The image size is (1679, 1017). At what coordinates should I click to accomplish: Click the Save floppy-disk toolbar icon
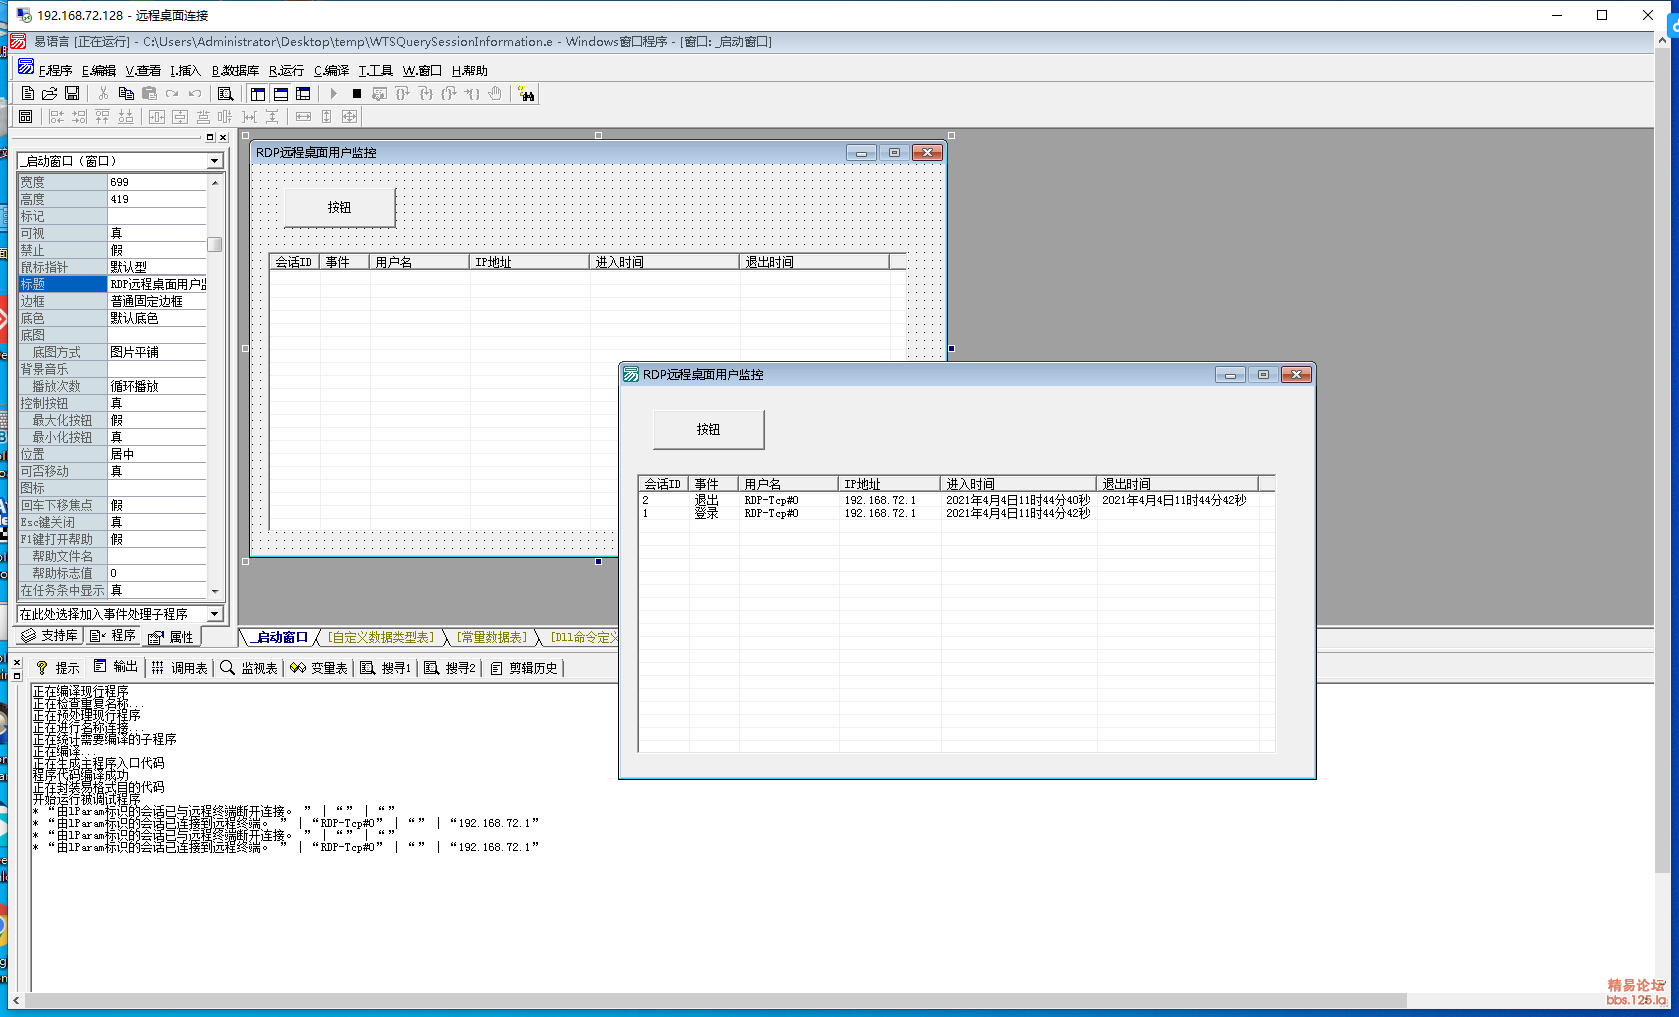point(72,93)
